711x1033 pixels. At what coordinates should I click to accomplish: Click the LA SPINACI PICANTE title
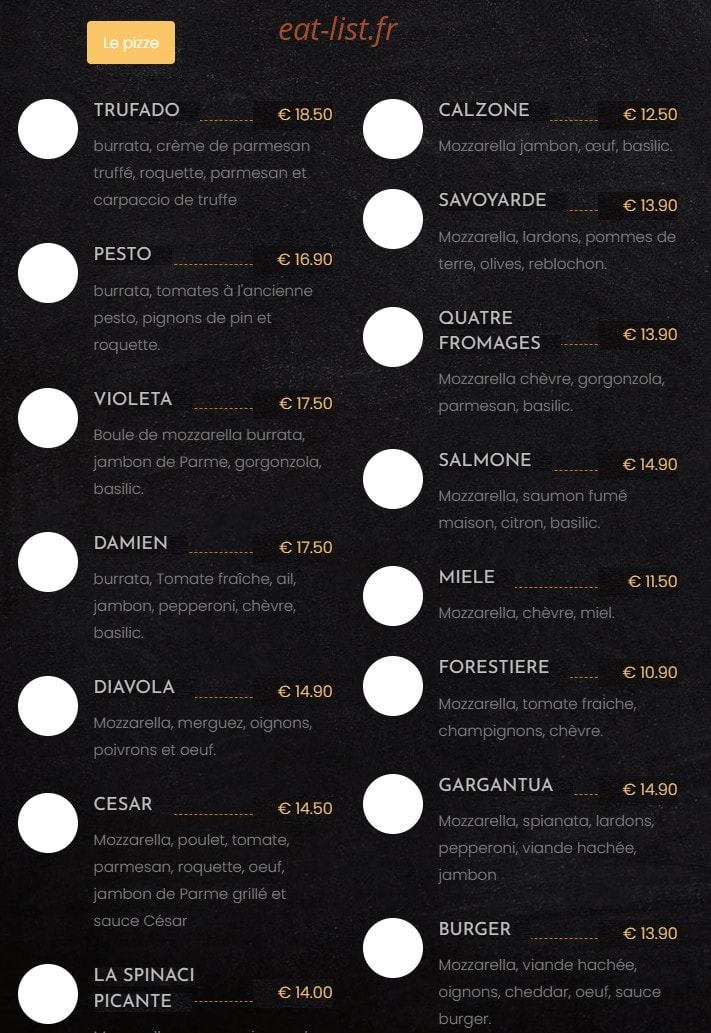pos(144,988)
